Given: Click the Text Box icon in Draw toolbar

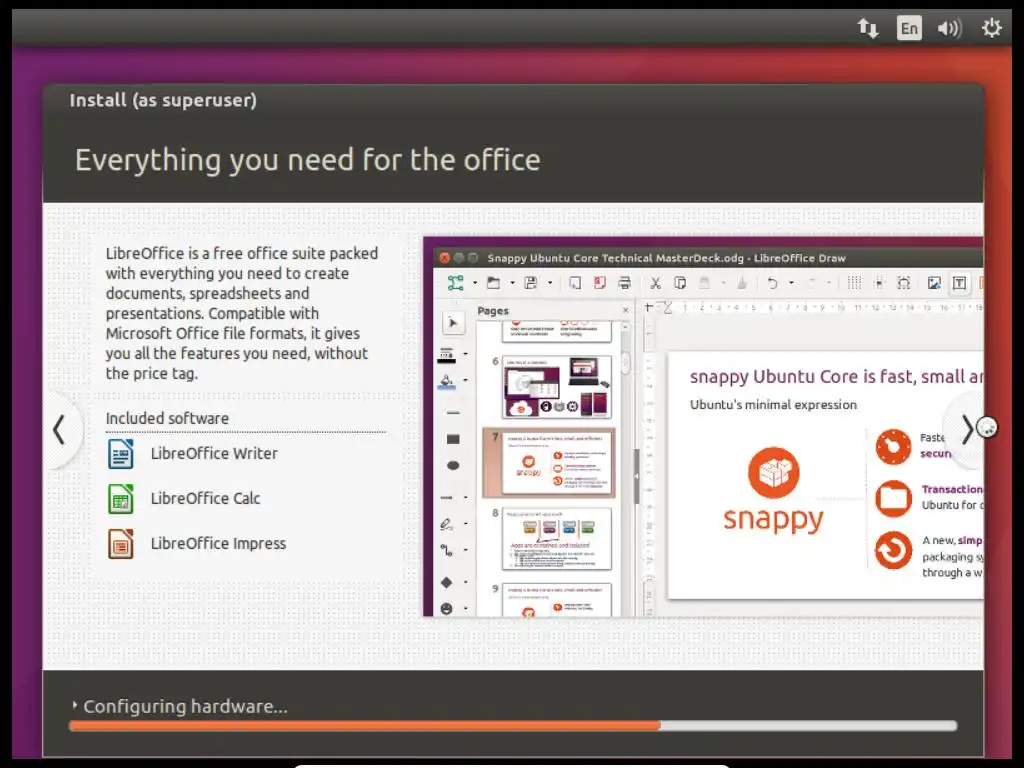Looking at the screenshot, I should pyautogui.click(x=959, y=283).
